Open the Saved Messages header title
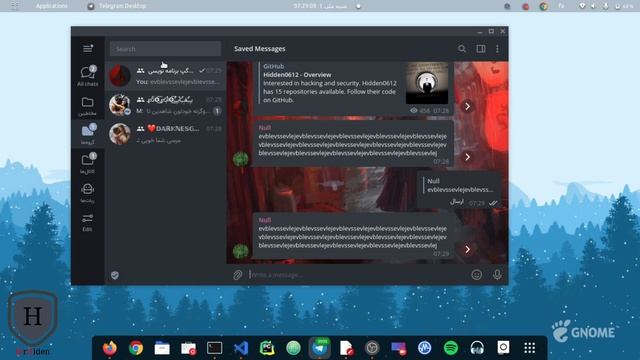Image resolution: width=640 pixels, height=360 pixels. [260, 49]
